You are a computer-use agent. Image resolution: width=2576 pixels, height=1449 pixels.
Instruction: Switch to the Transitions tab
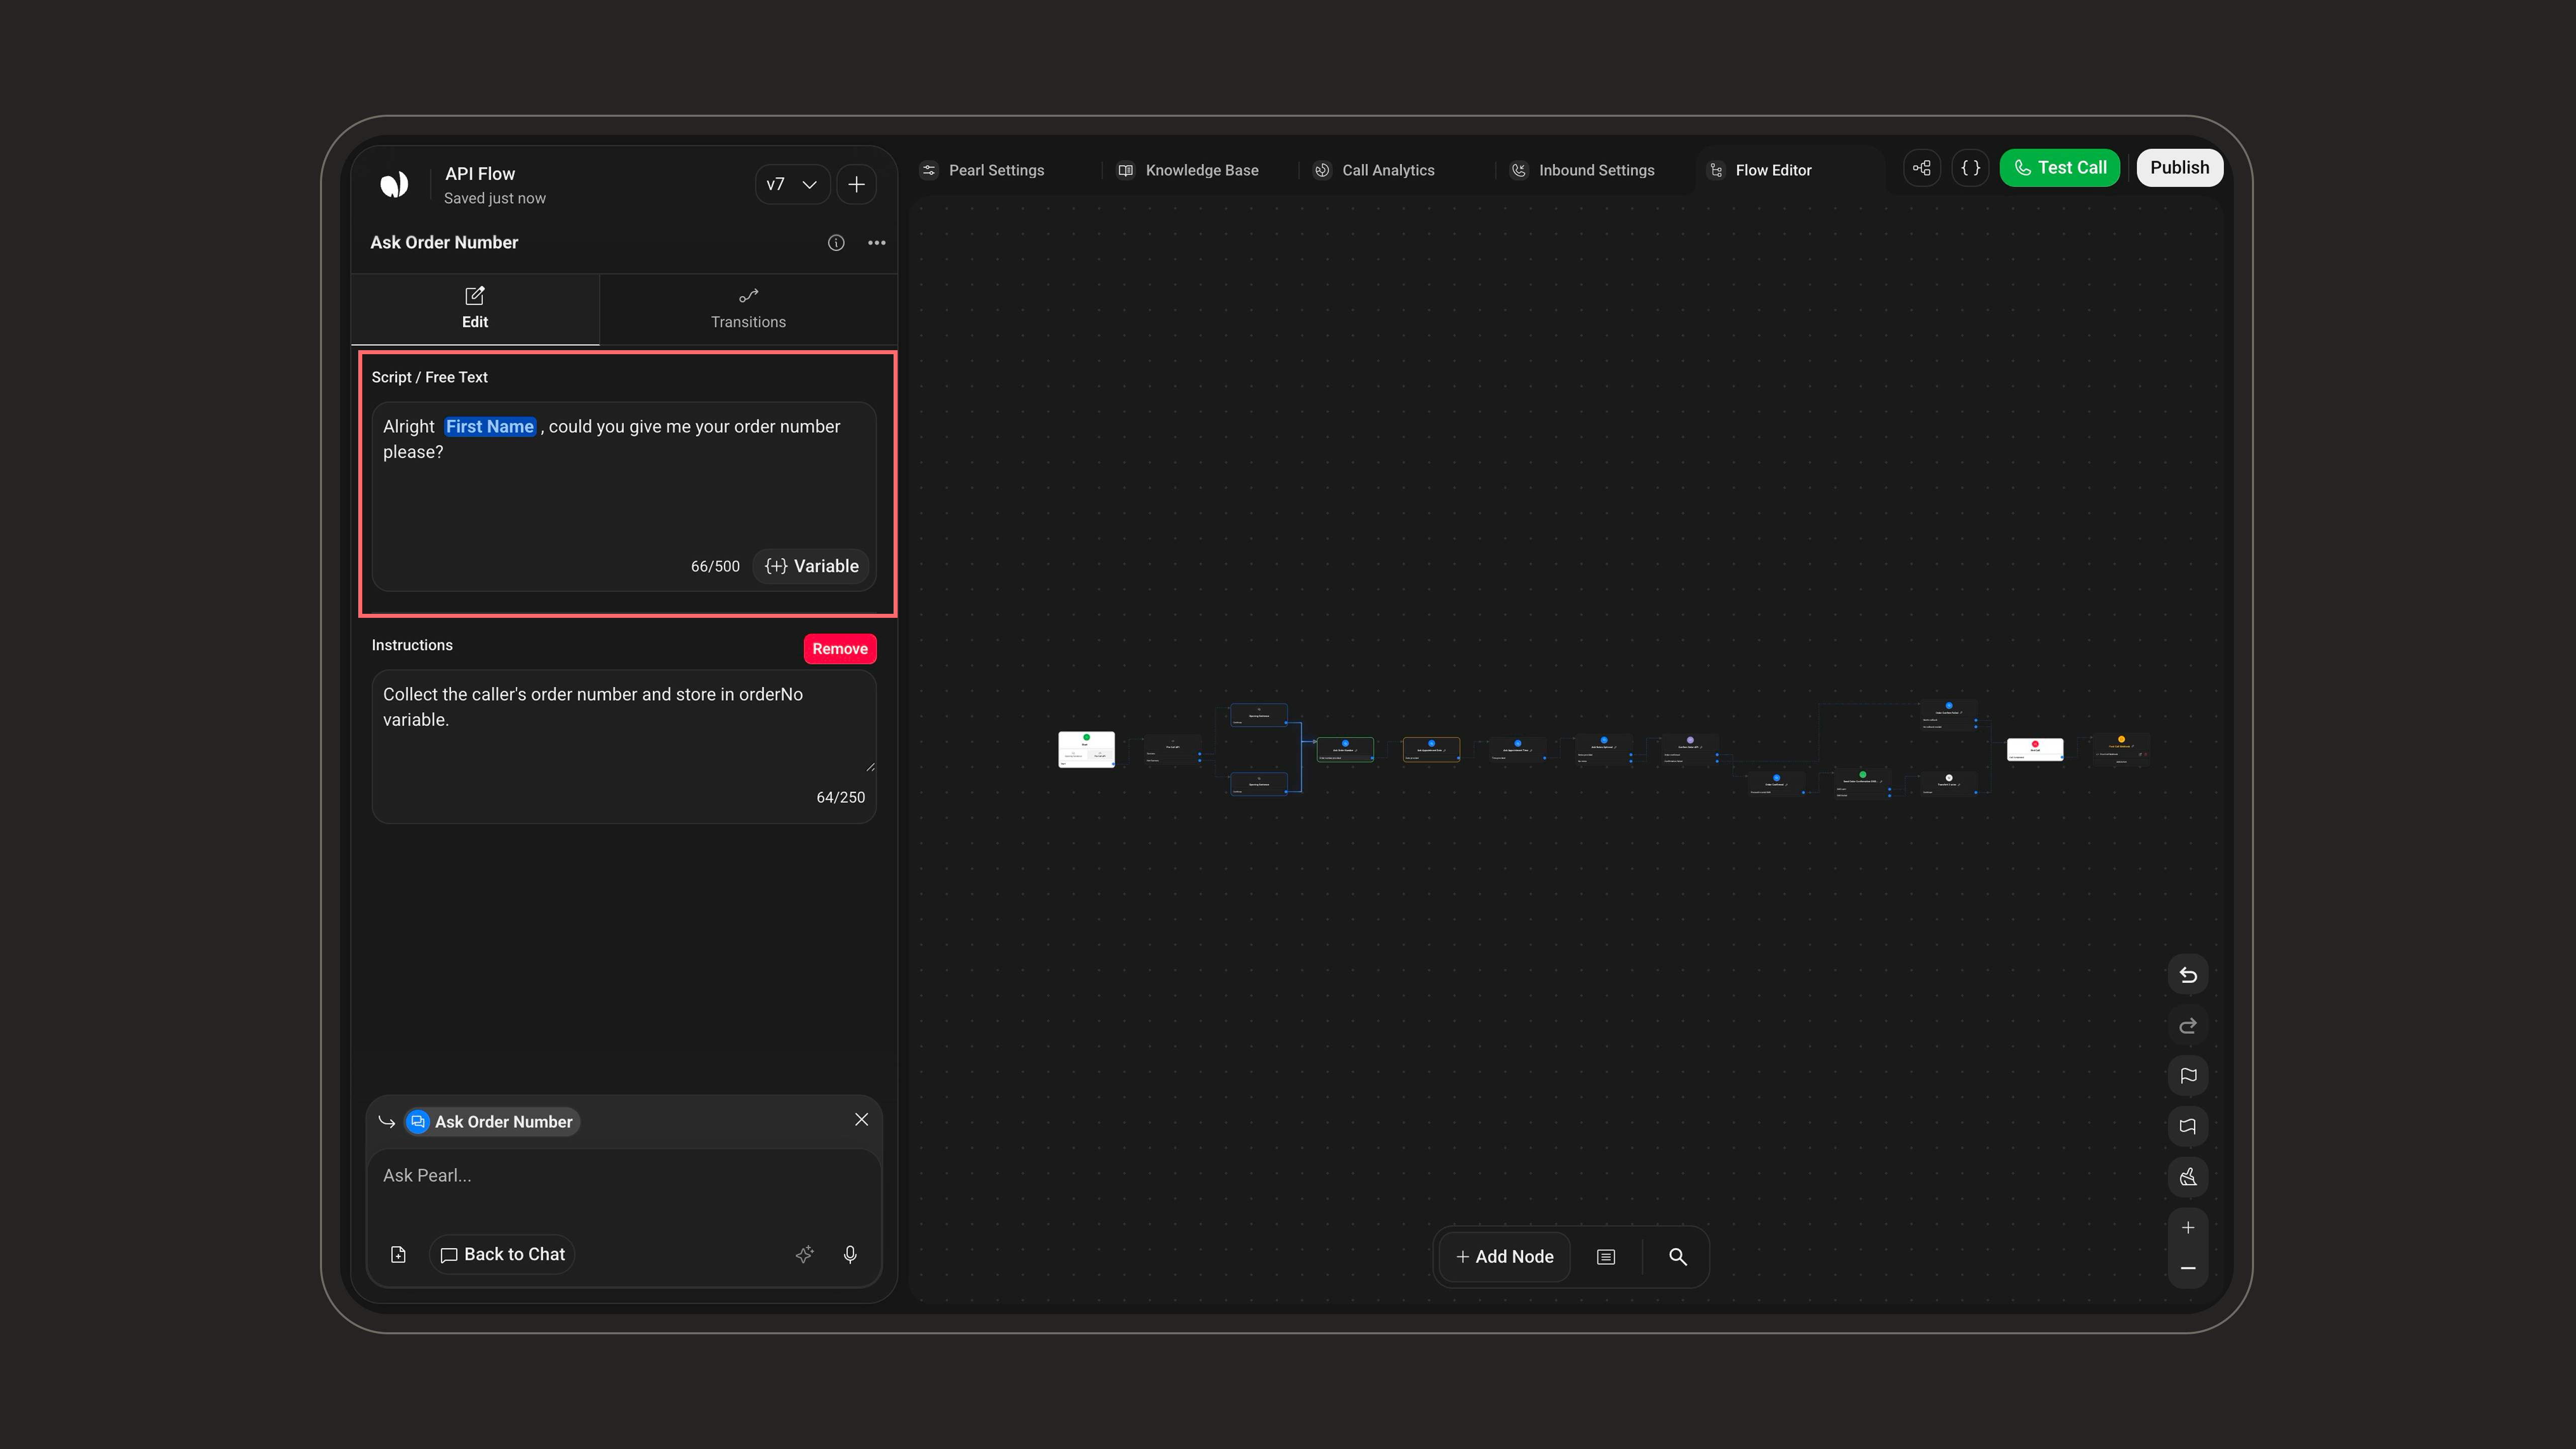coord(748,308)
